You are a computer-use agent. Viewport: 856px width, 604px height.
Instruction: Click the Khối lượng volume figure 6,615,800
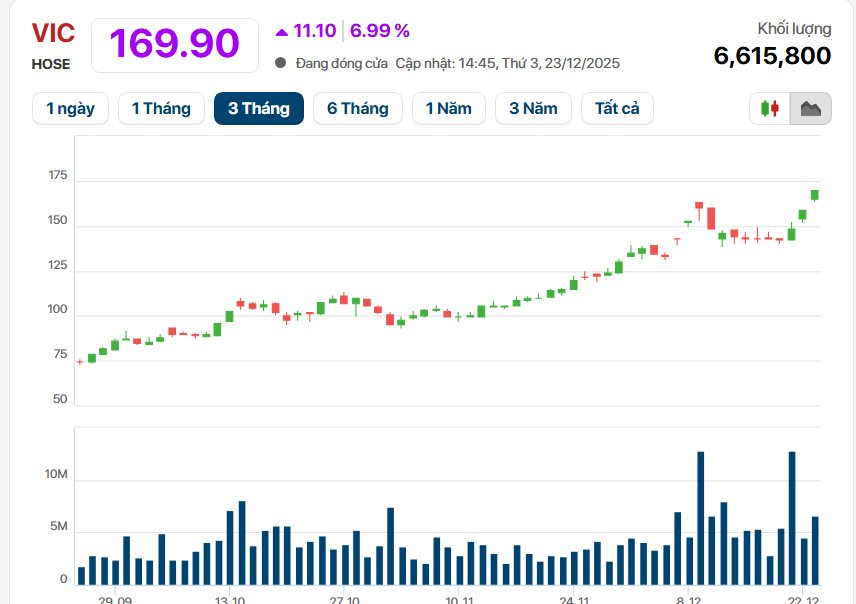pos(772,56)
